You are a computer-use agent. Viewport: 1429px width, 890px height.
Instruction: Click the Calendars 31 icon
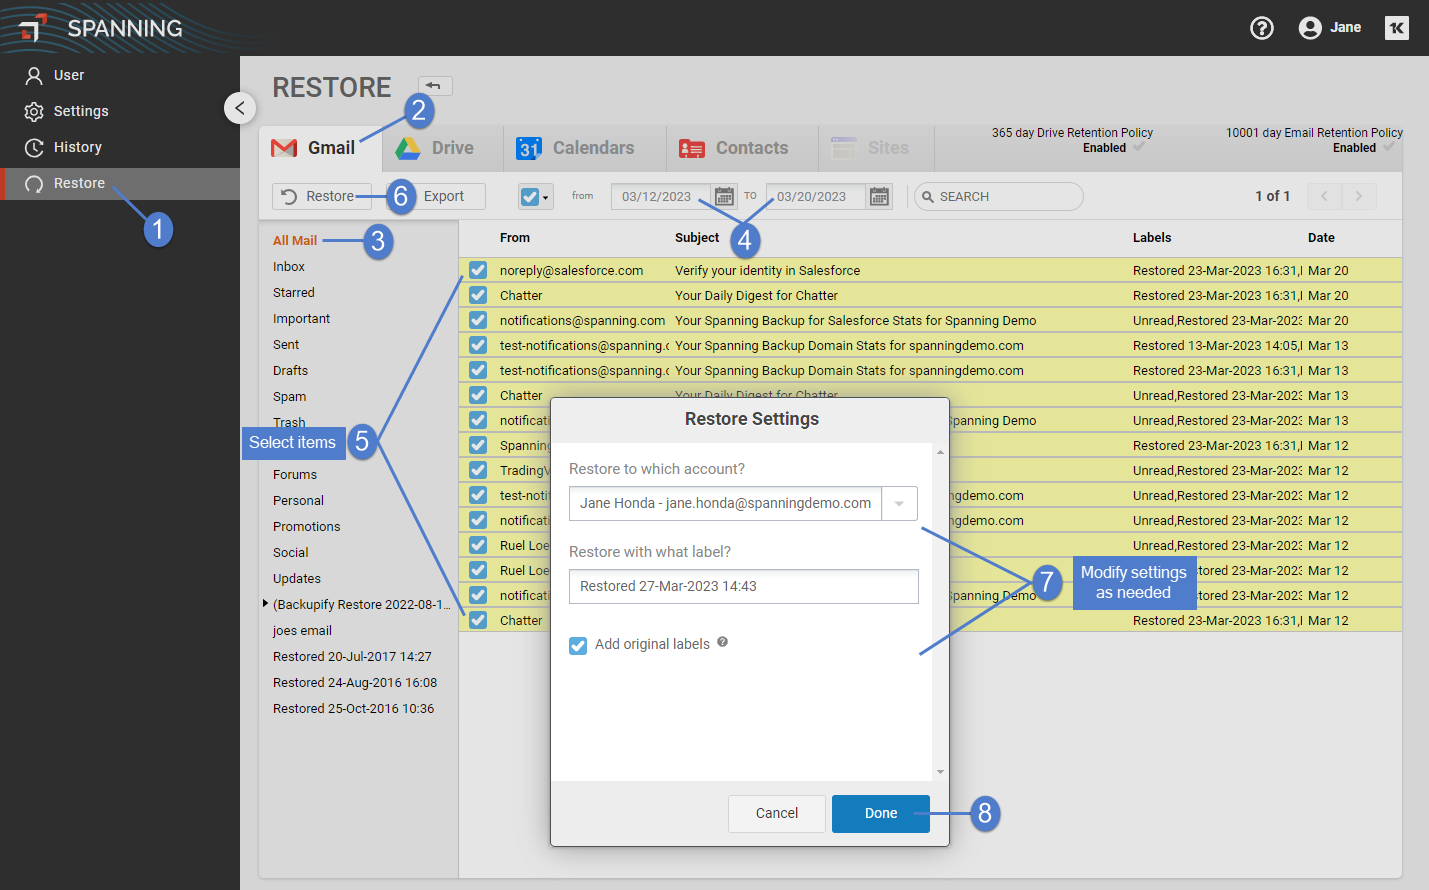click(529, 148)
